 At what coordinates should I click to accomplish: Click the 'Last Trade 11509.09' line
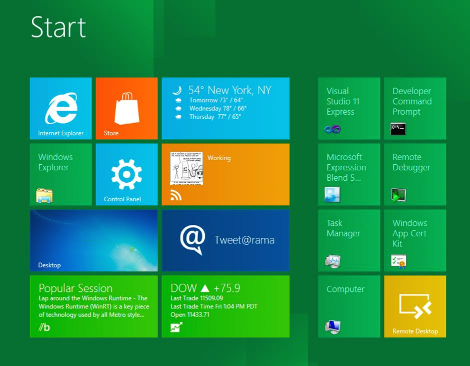click(x=197, y=298)
